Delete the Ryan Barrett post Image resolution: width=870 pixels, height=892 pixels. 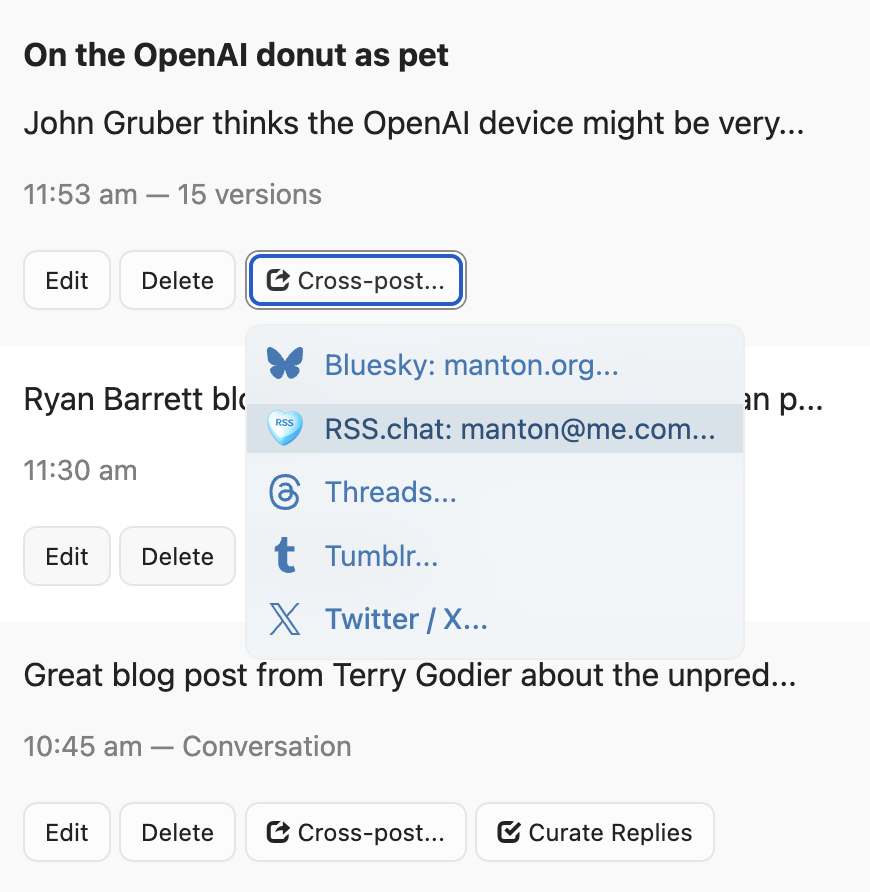(178, 556)
